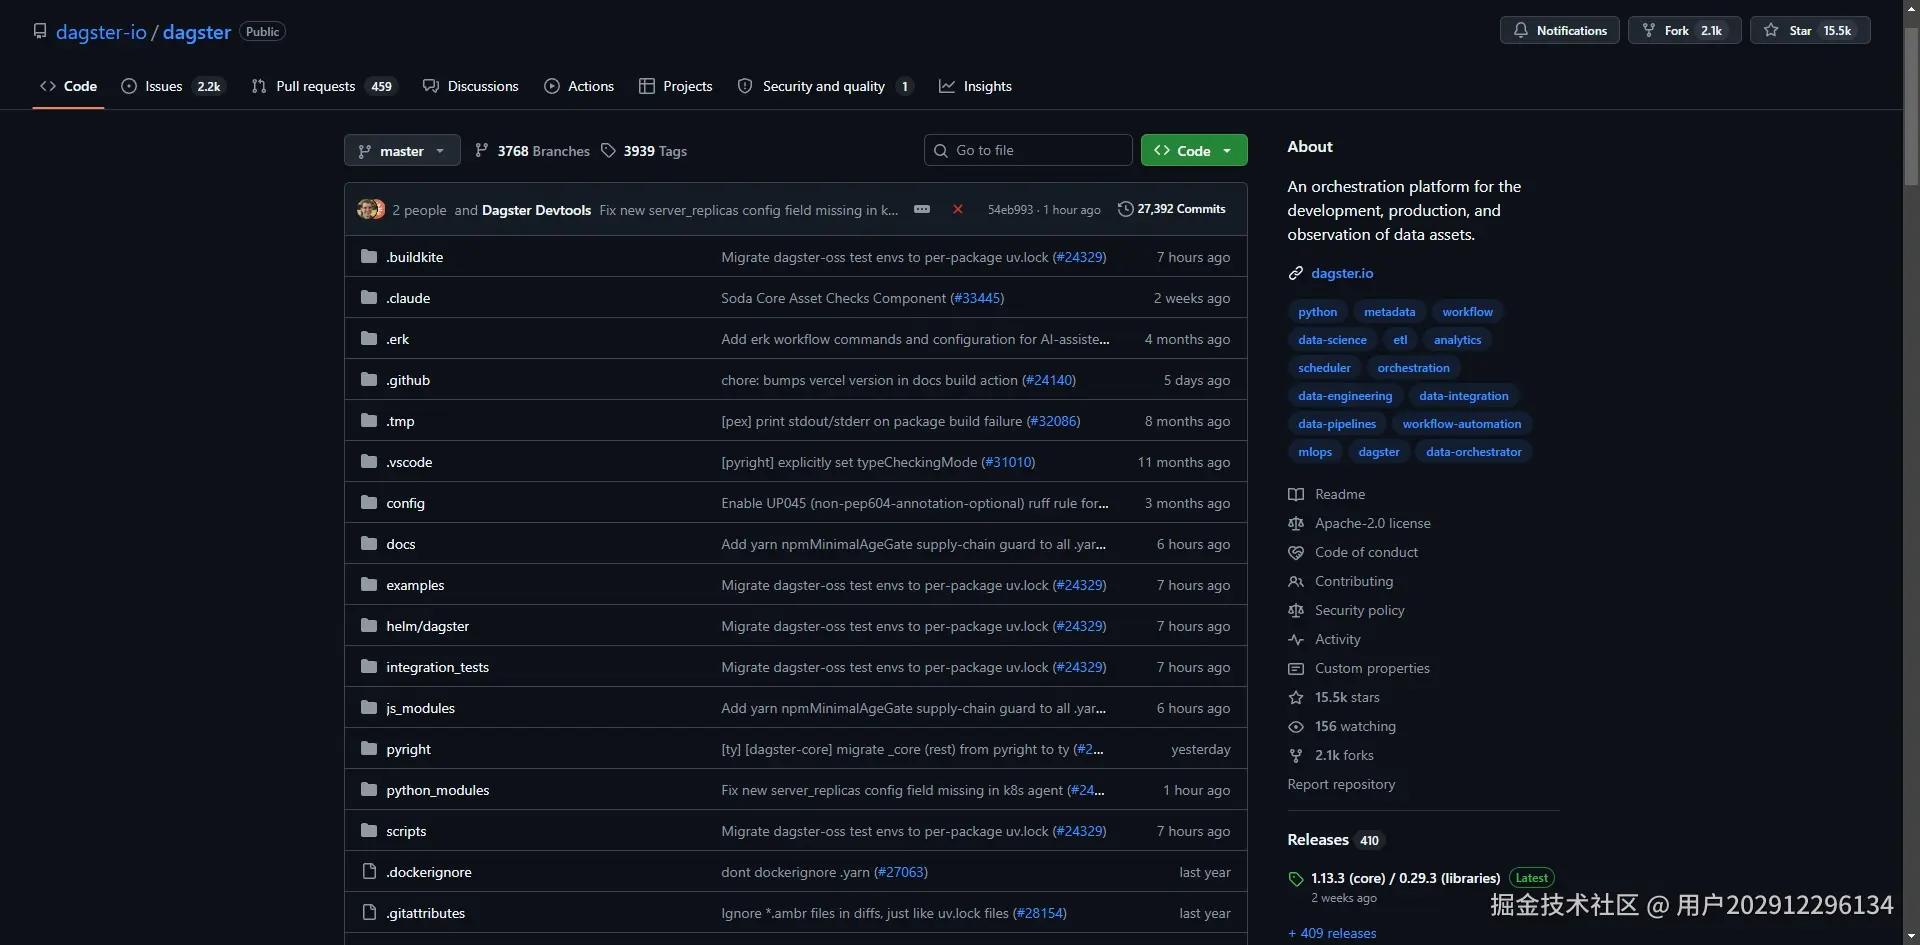Screen dimensions: 1920x945
Task: Open the .claude folder icon
Action: point(369,297)
